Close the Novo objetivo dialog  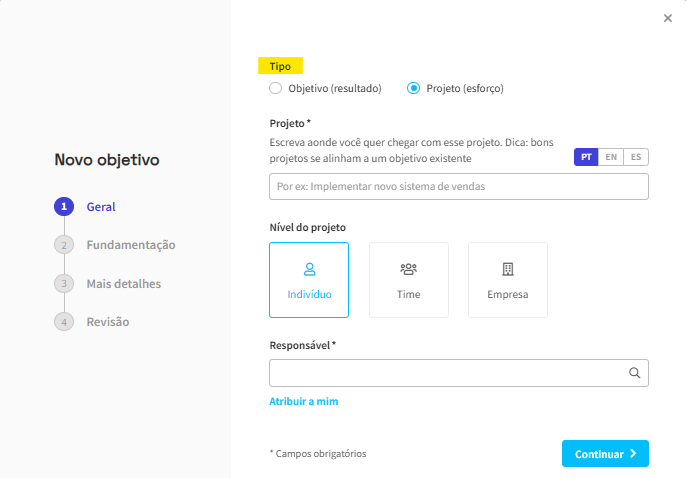(x=667, y=18)
